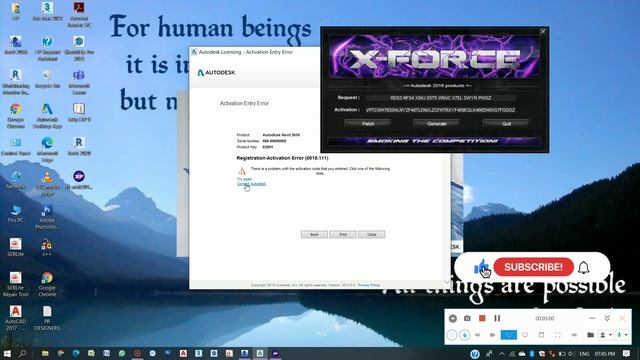This screenshot has width=640, height=360.
Task: Open the Autodesk Desktop App shortcut
Action: pos(47,116)
